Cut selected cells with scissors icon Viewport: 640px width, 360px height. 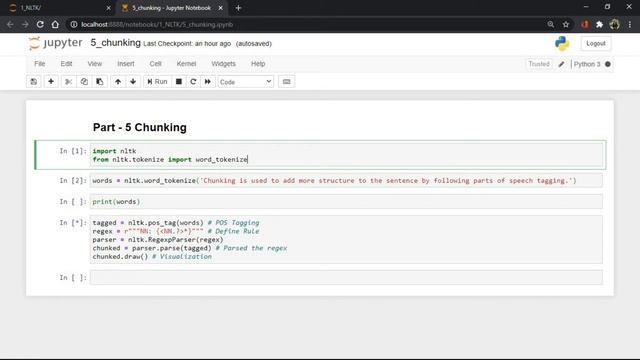69,82
